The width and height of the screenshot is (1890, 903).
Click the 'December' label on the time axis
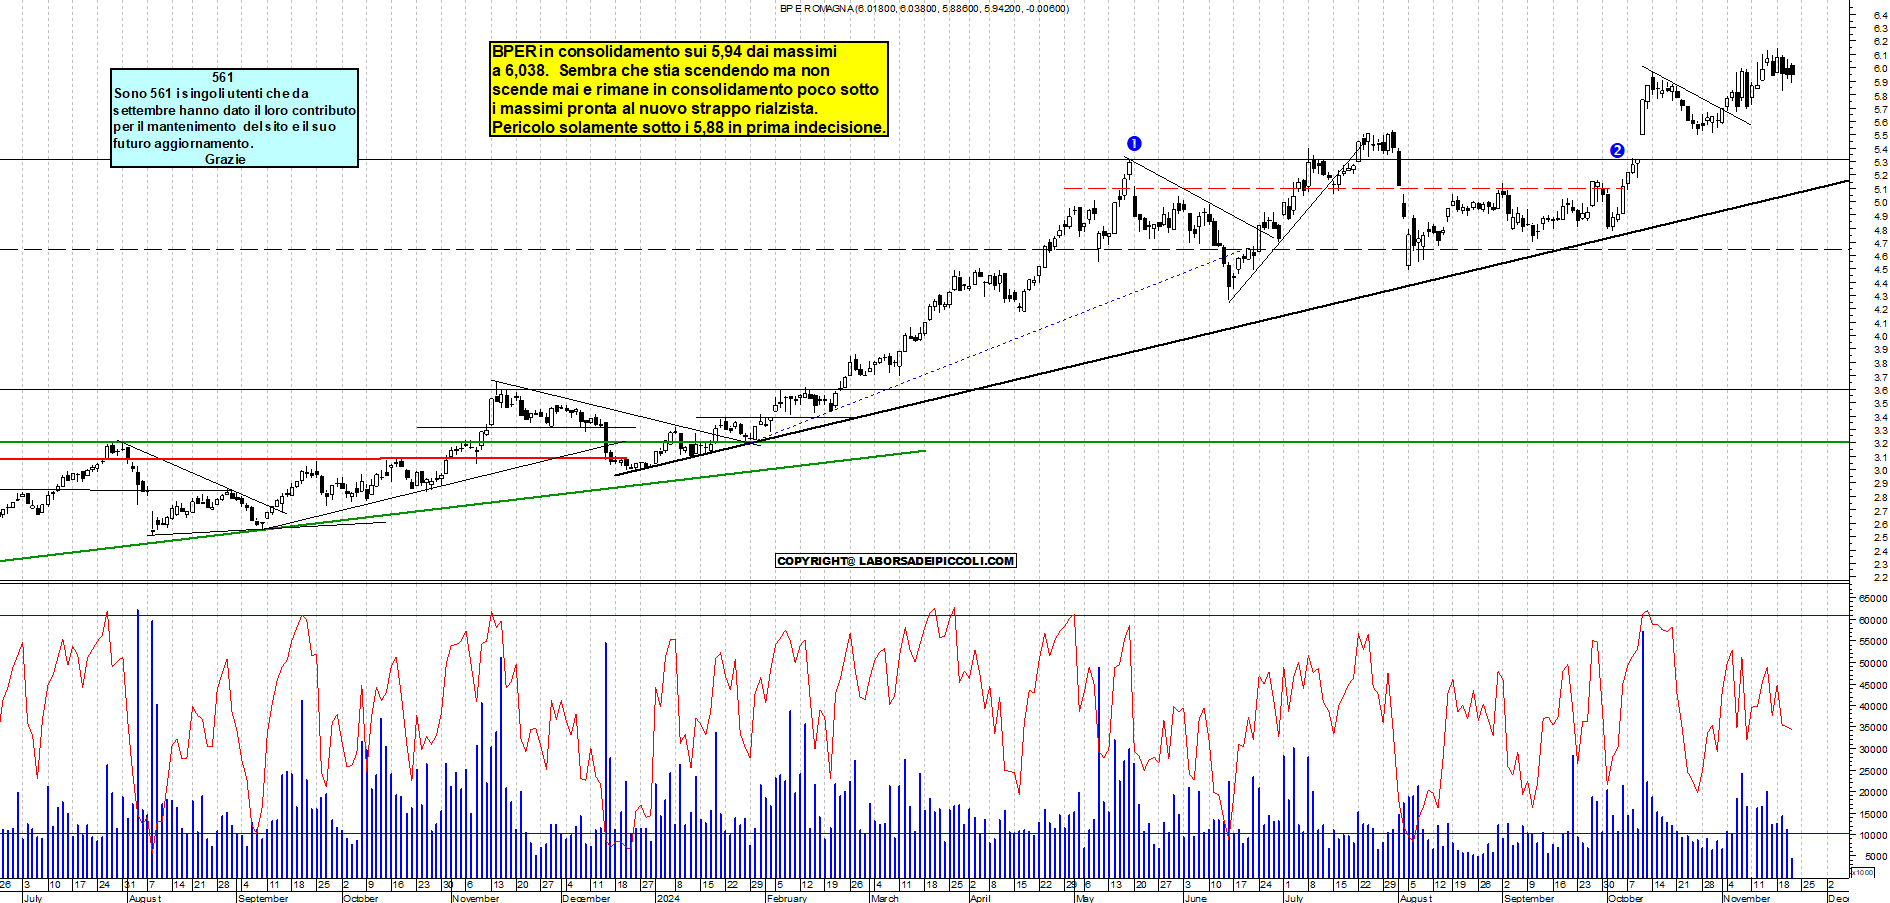(x=586, y=898)
